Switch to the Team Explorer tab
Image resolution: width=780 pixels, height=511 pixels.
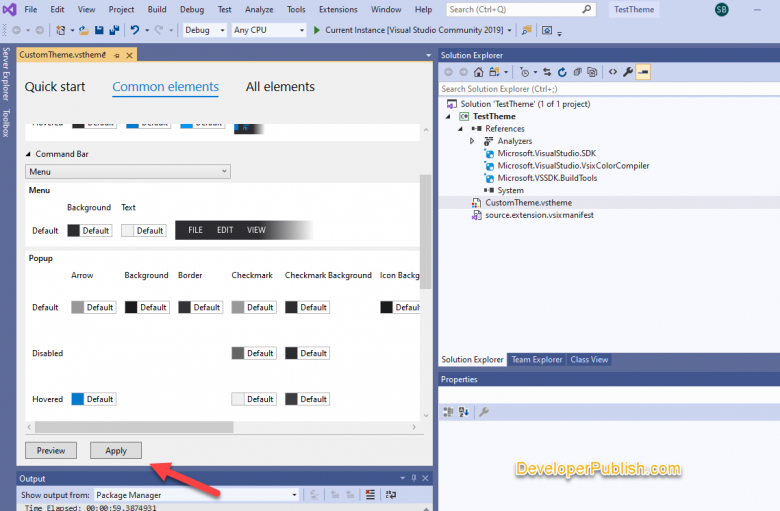(x=537, y=360)
